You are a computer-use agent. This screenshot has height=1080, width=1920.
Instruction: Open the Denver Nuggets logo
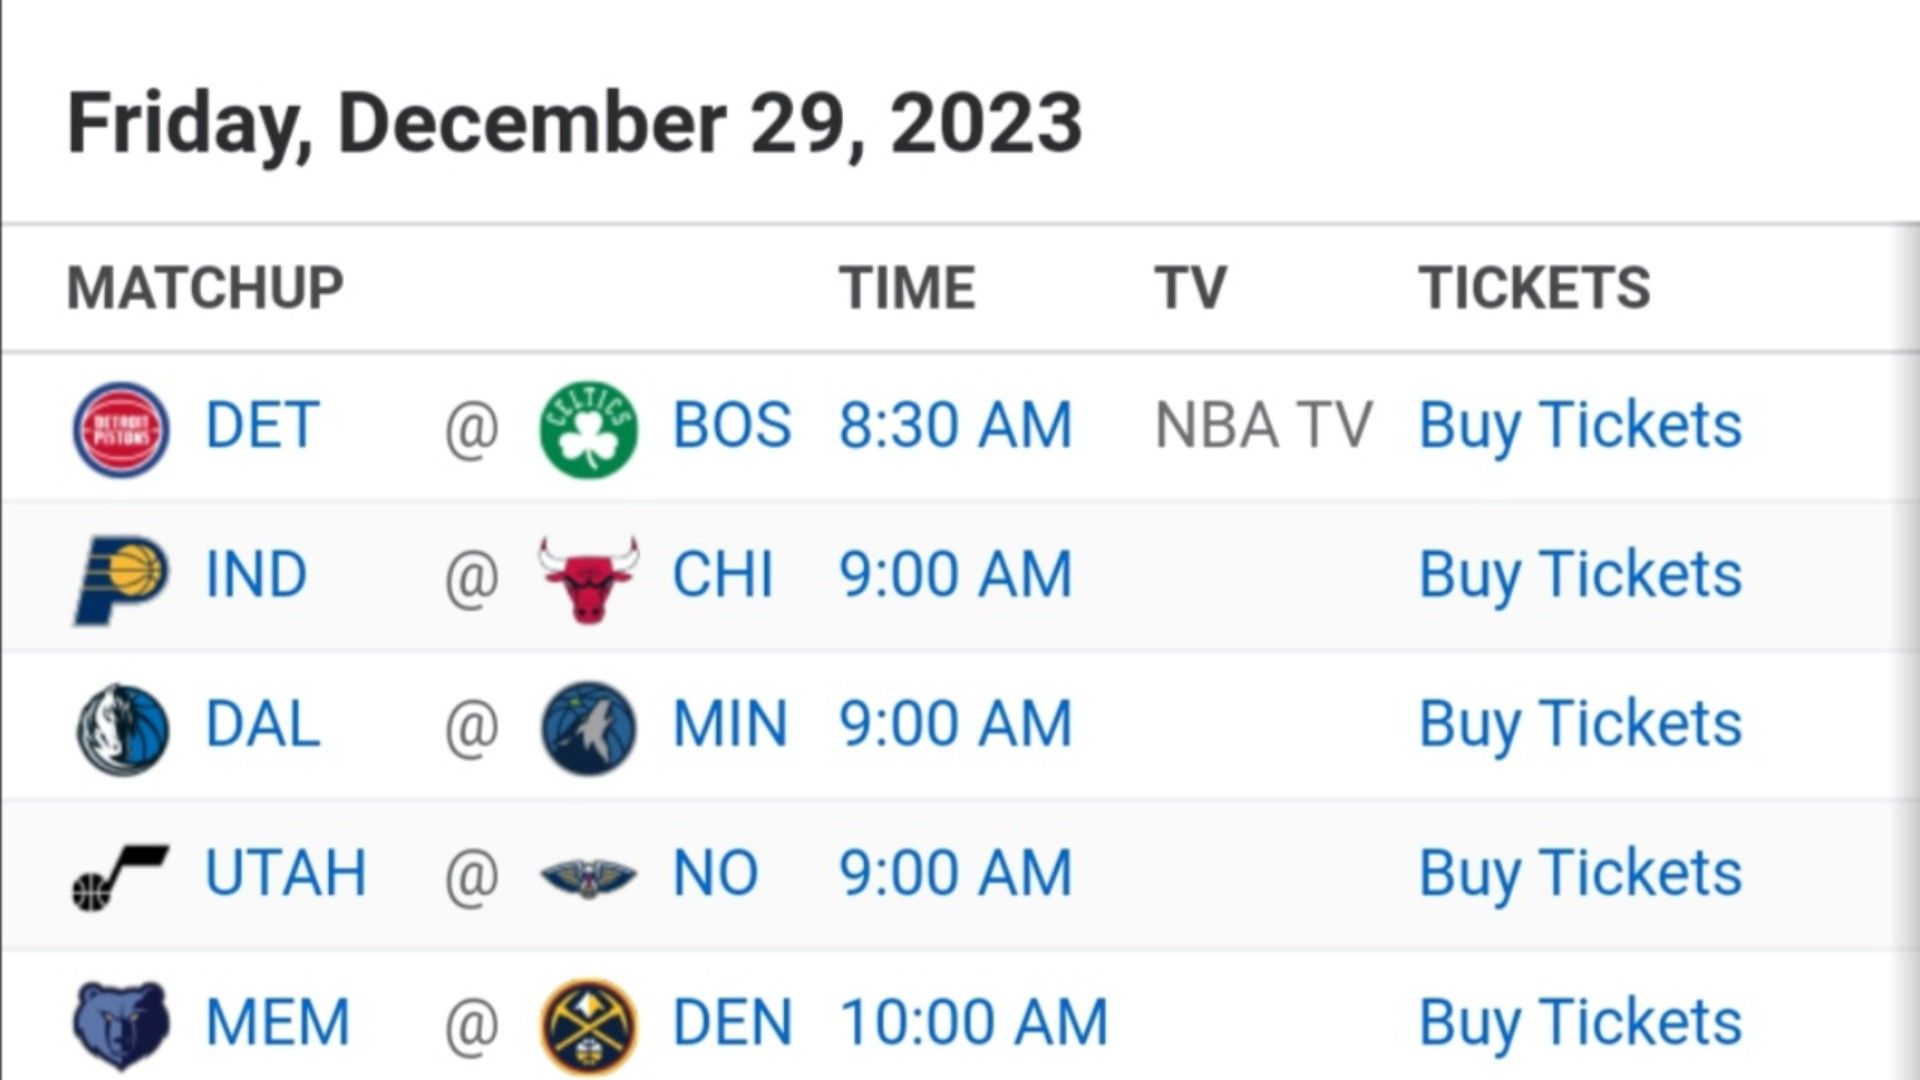588,1026
